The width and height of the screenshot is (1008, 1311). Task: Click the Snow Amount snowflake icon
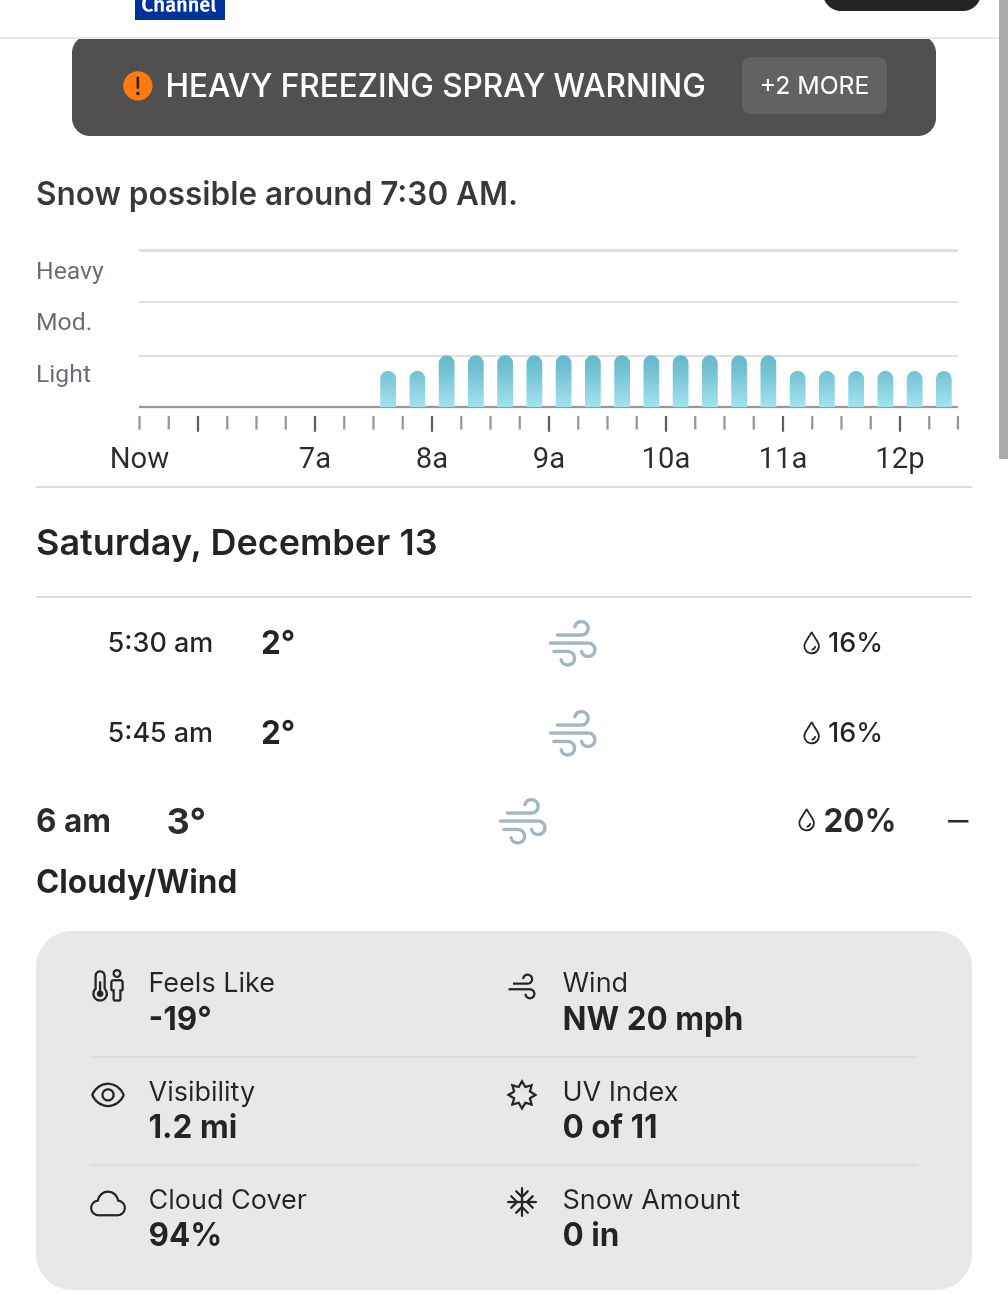click(522, 1202)
